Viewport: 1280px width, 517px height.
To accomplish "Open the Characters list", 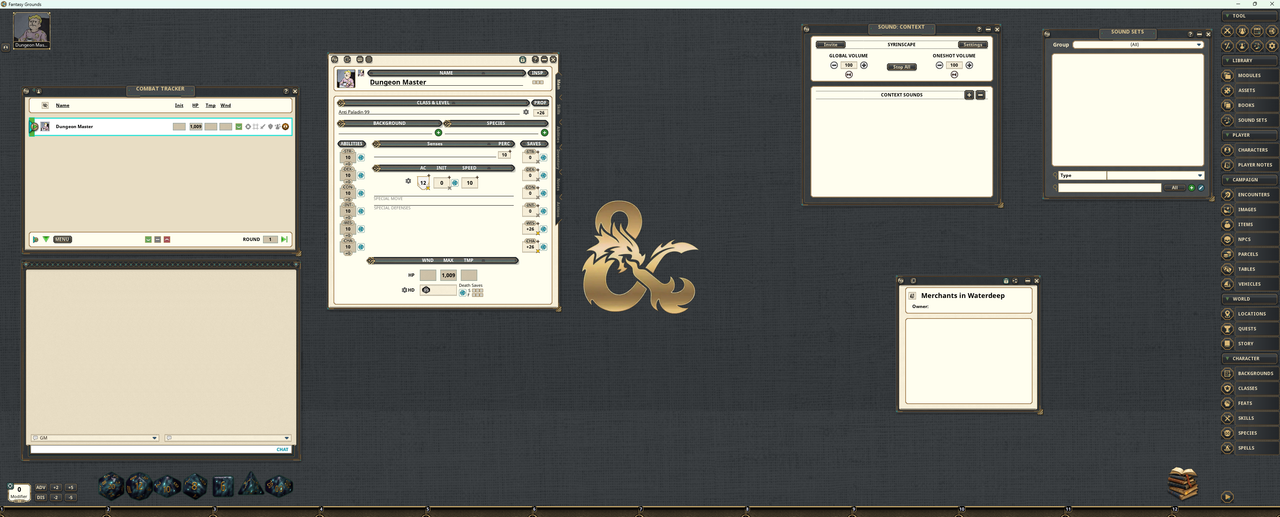I will 1250,150.
